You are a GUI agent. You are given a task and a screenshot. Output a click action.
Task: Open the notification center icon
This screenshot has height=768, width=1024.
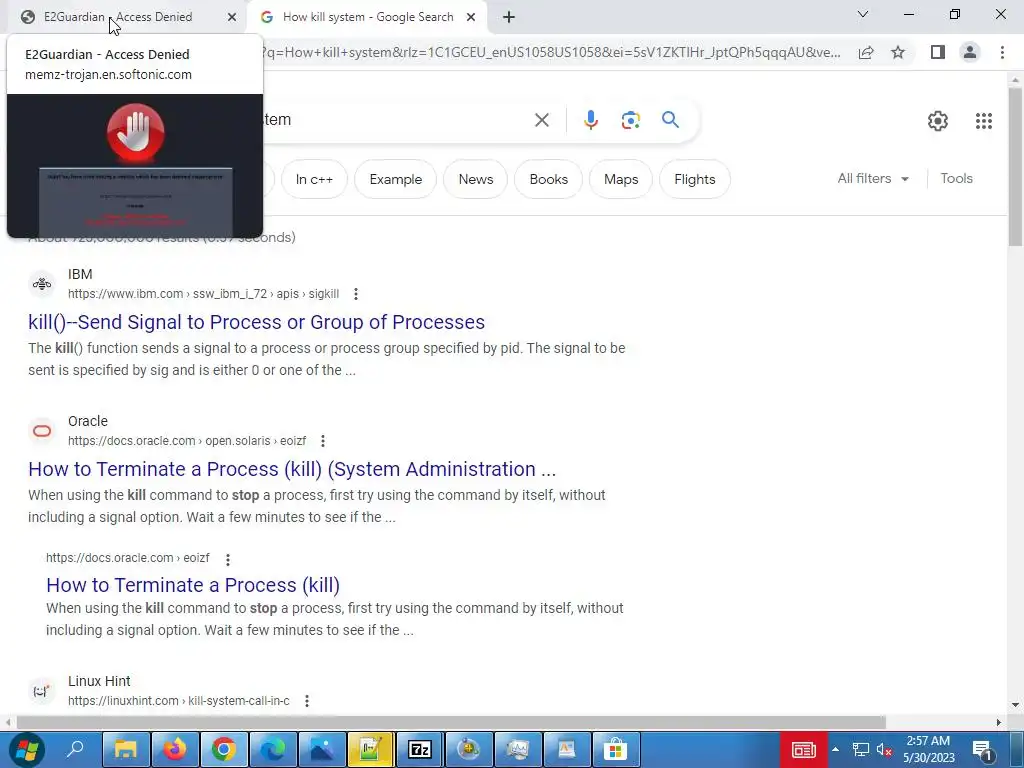click(983, 750)
